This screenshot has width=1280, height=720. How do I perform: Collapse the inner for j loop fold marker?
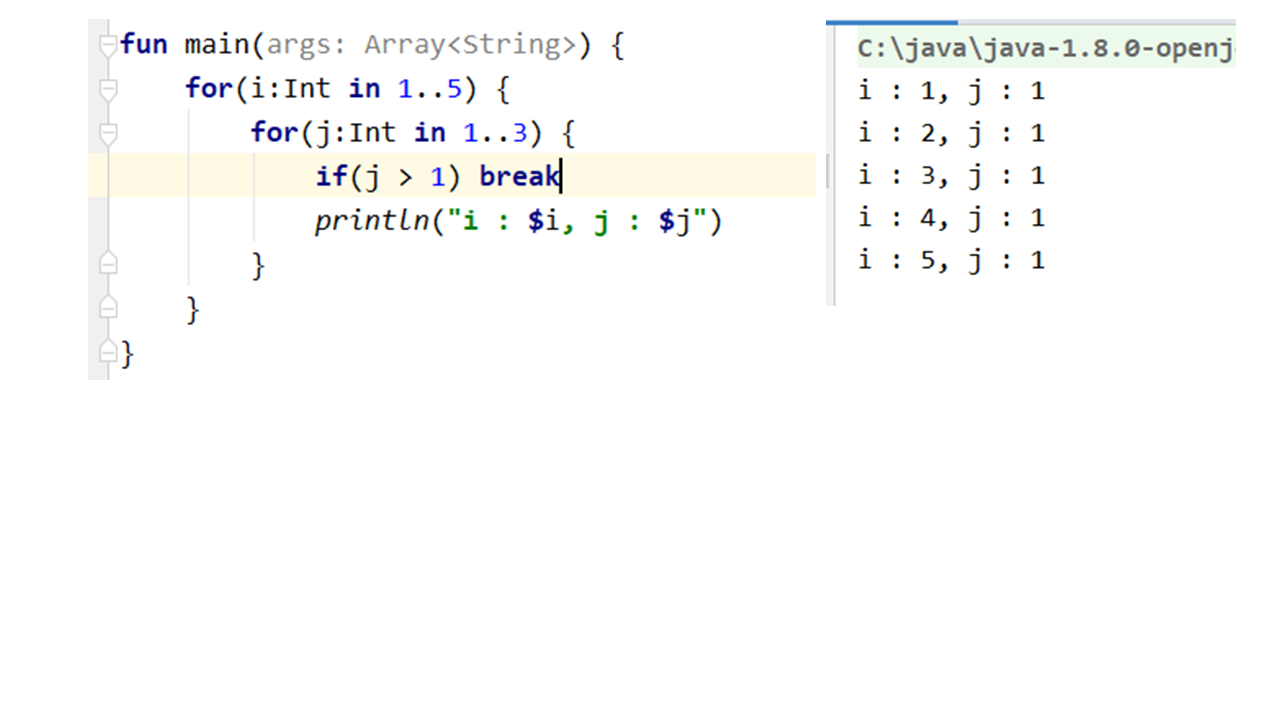108,133
